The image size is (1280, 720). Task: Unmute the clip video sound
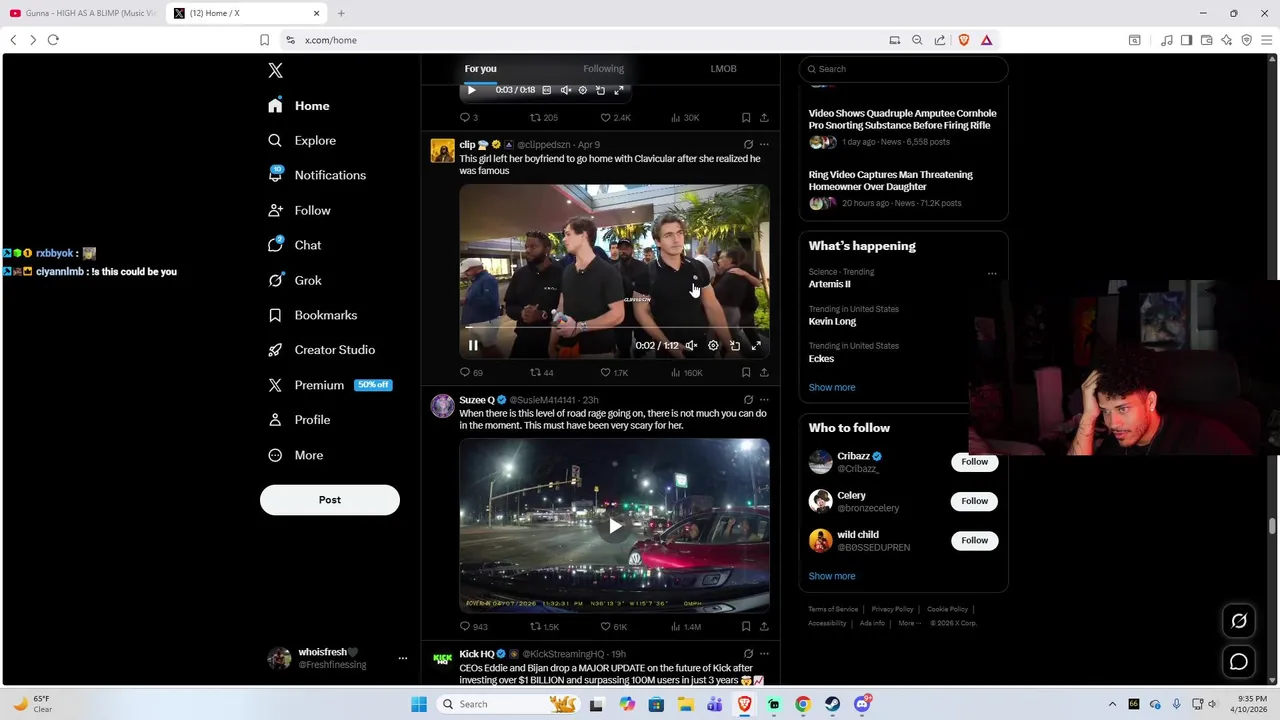click(691, 345)
